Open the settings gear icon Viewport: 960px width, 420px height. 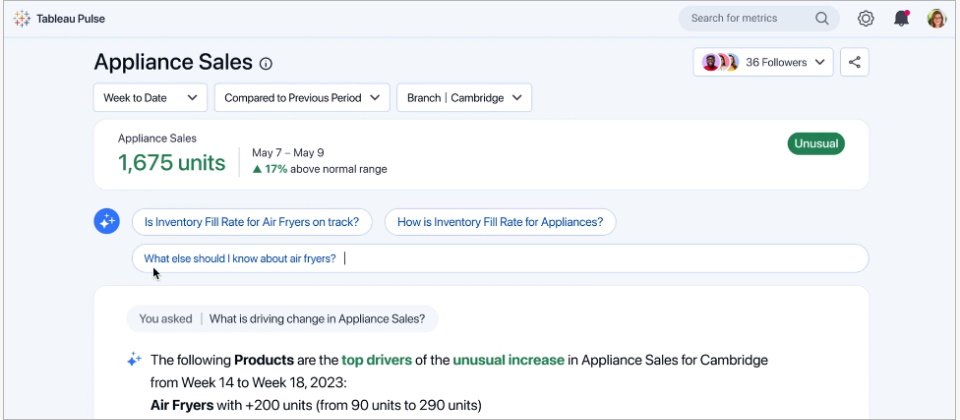point(865,18)
